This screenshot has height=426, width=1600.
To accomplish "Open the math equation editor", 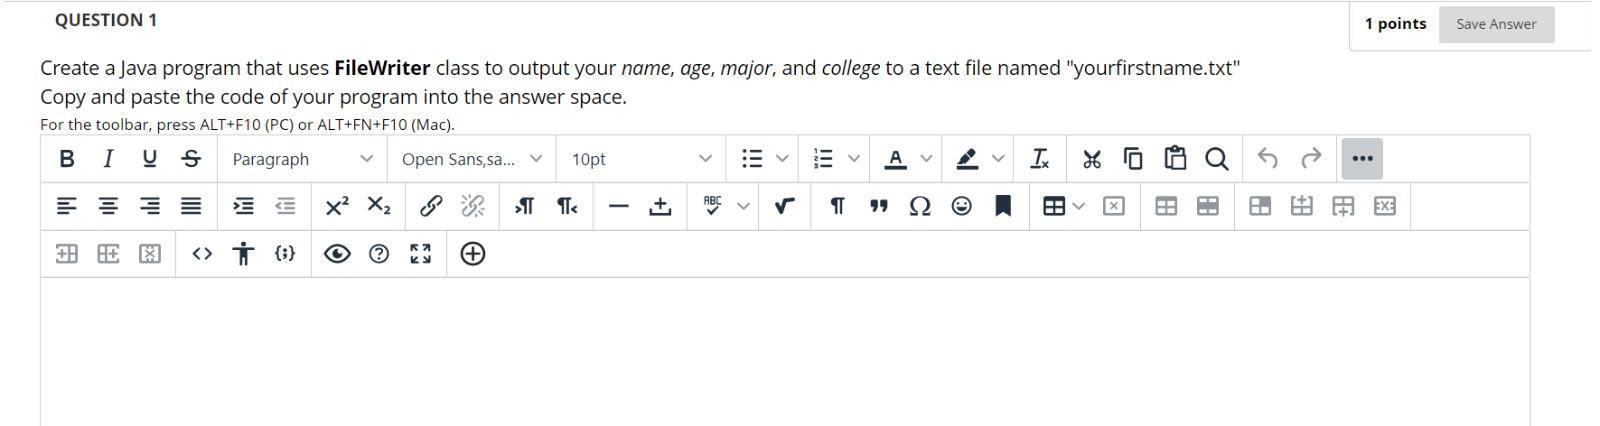I will tap(785, 206).
